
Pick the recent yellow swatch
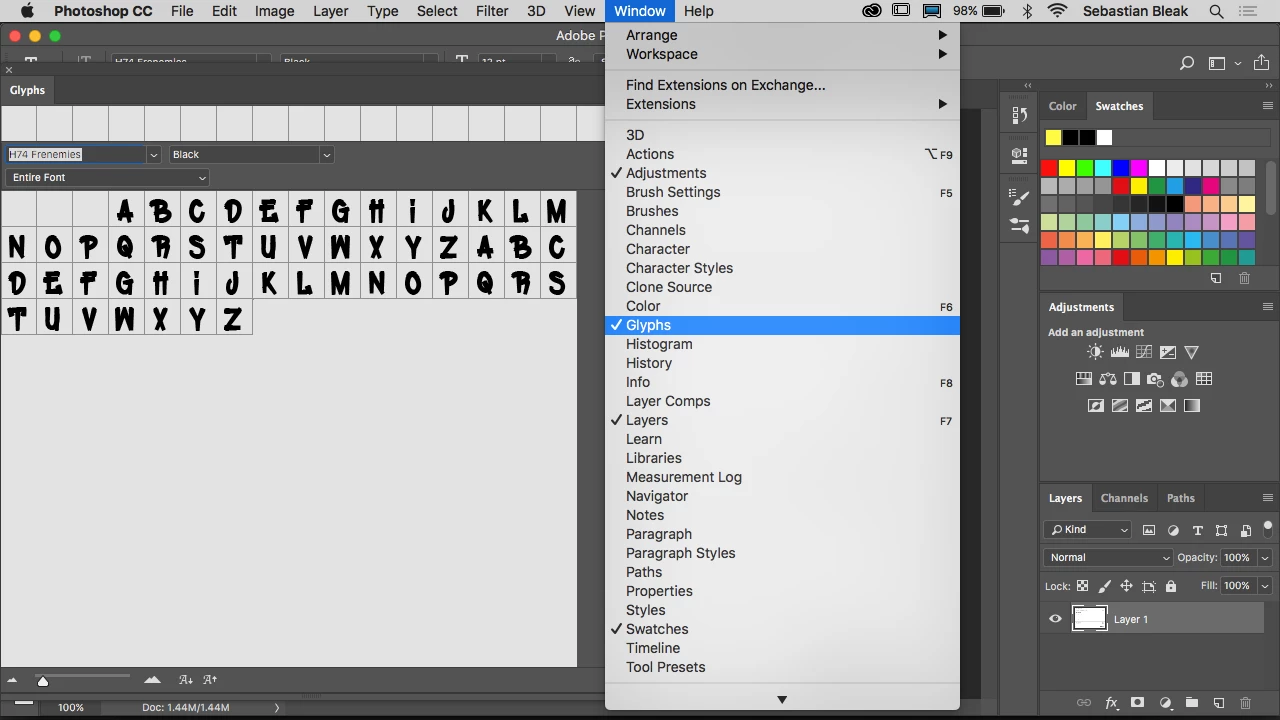[x=1053, y=138]
